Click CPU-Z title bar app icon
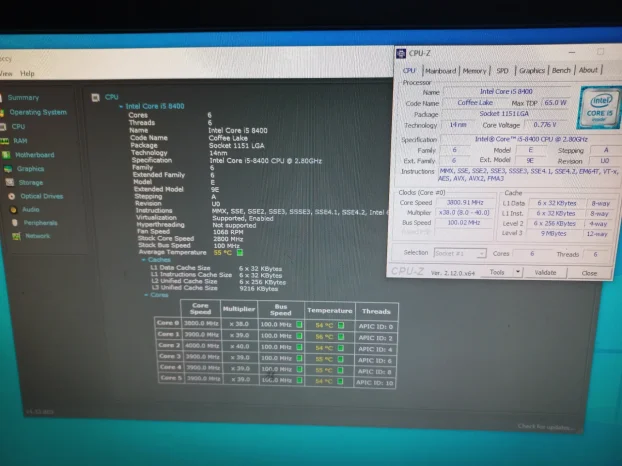622x466 pixels. [x=401, y=53]
